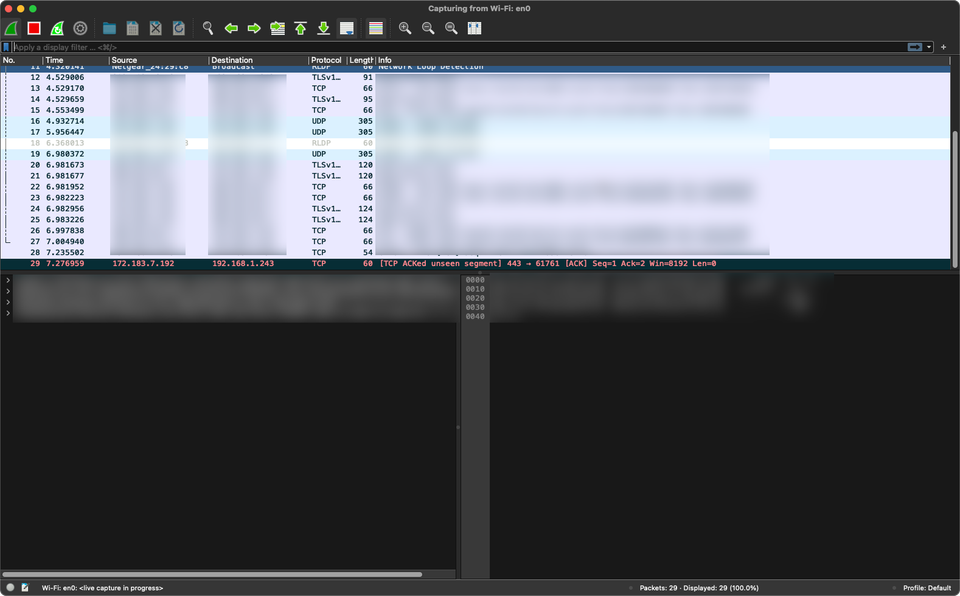Restart the current capture

pos(57,28)
